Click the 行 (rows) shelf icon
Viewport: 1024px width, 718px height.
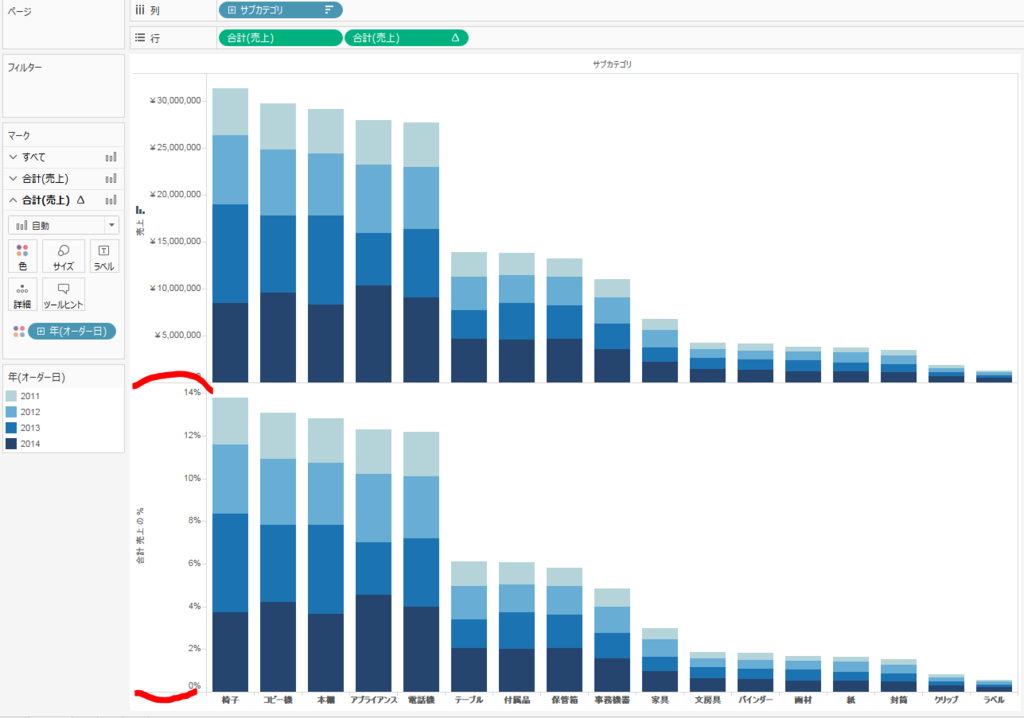click(140, 38)
